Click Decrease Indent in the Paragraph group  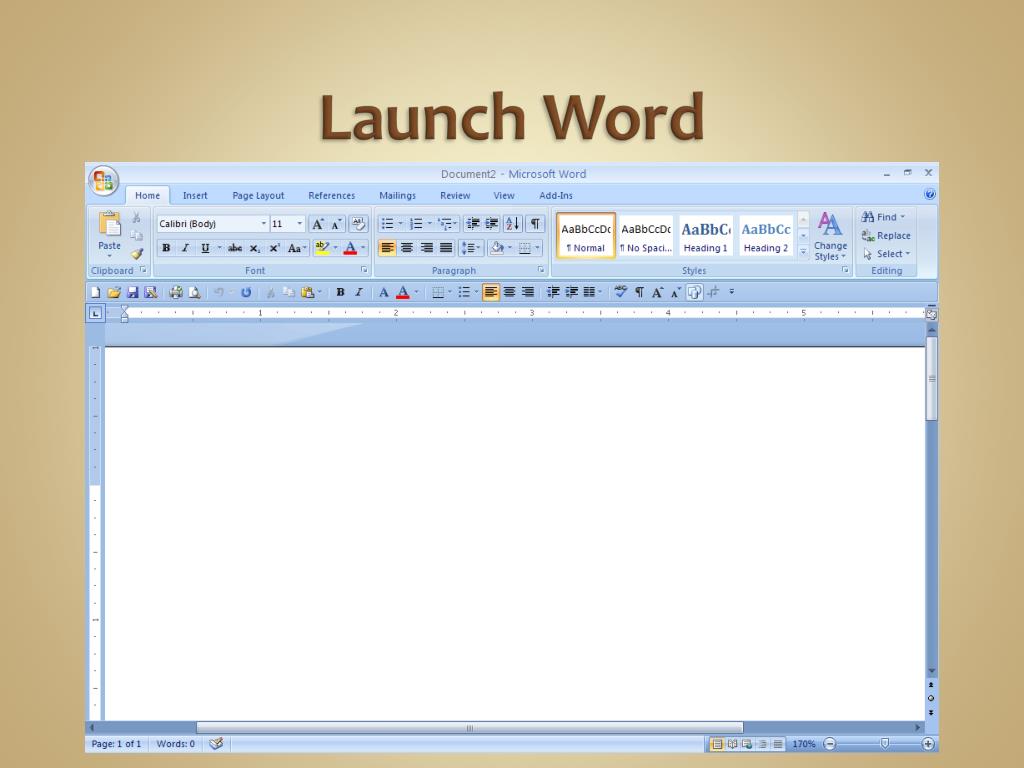(x=473, y=224)
